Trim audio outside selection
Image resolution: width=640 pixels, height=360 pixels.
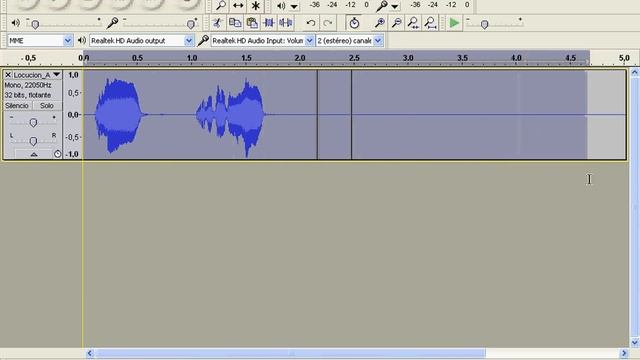click(269, 23)
